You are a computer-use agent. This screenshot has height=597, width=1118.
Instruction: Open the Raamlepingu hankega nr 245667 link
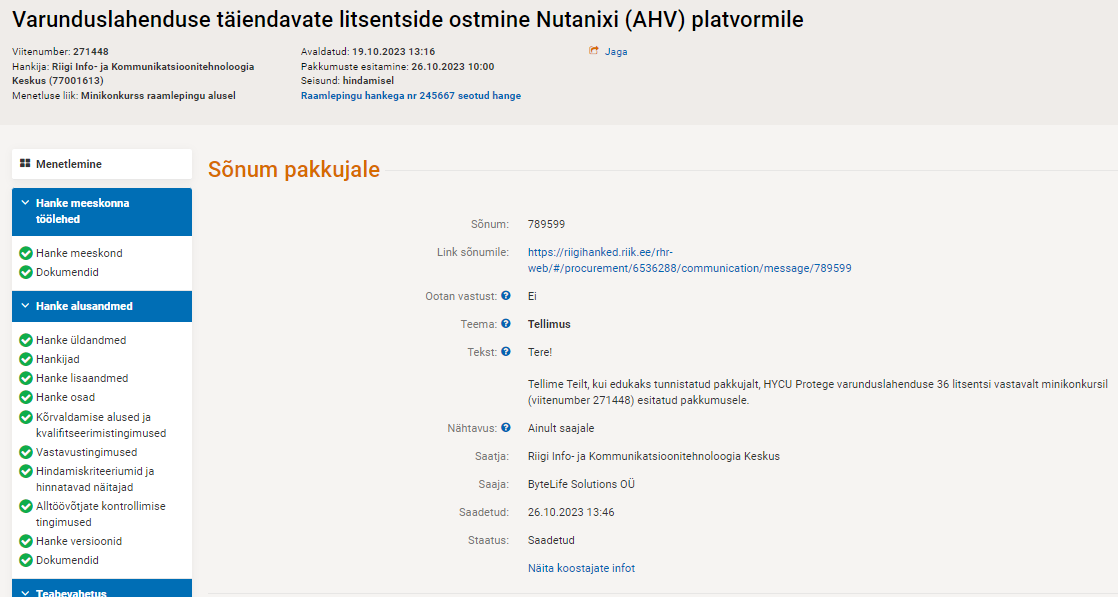pos(411,96)
